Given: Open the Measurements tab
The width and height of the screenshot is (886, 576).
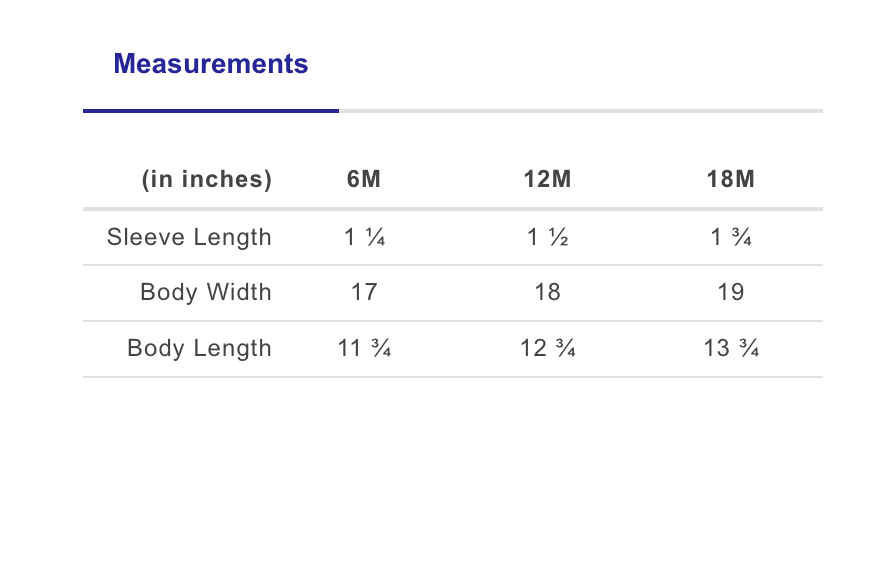Looking at the screenshot, I should click(210, 64).
